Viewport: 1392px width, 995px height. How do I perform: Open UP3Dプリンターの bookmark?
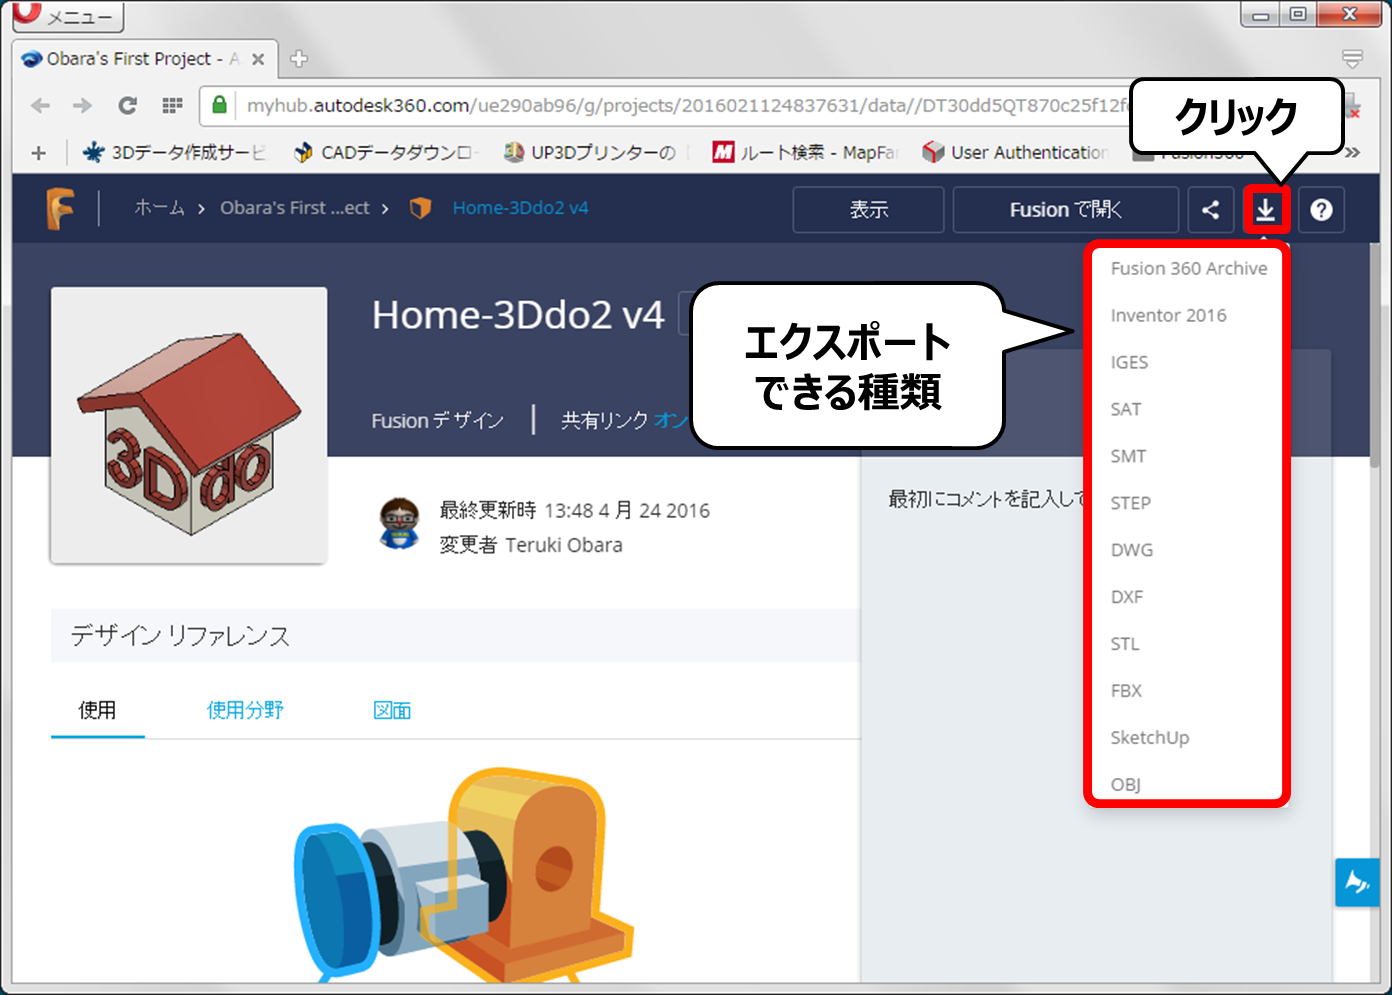point(590,152)
